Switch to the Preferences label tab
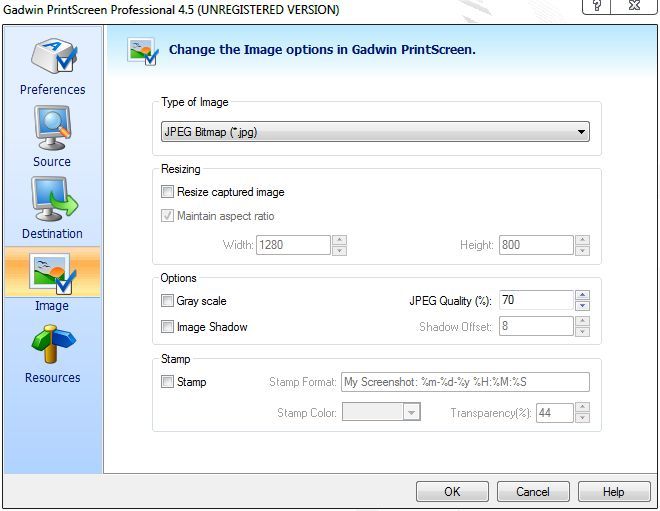This screenshot has width=660, height=511. pos(53,90)
